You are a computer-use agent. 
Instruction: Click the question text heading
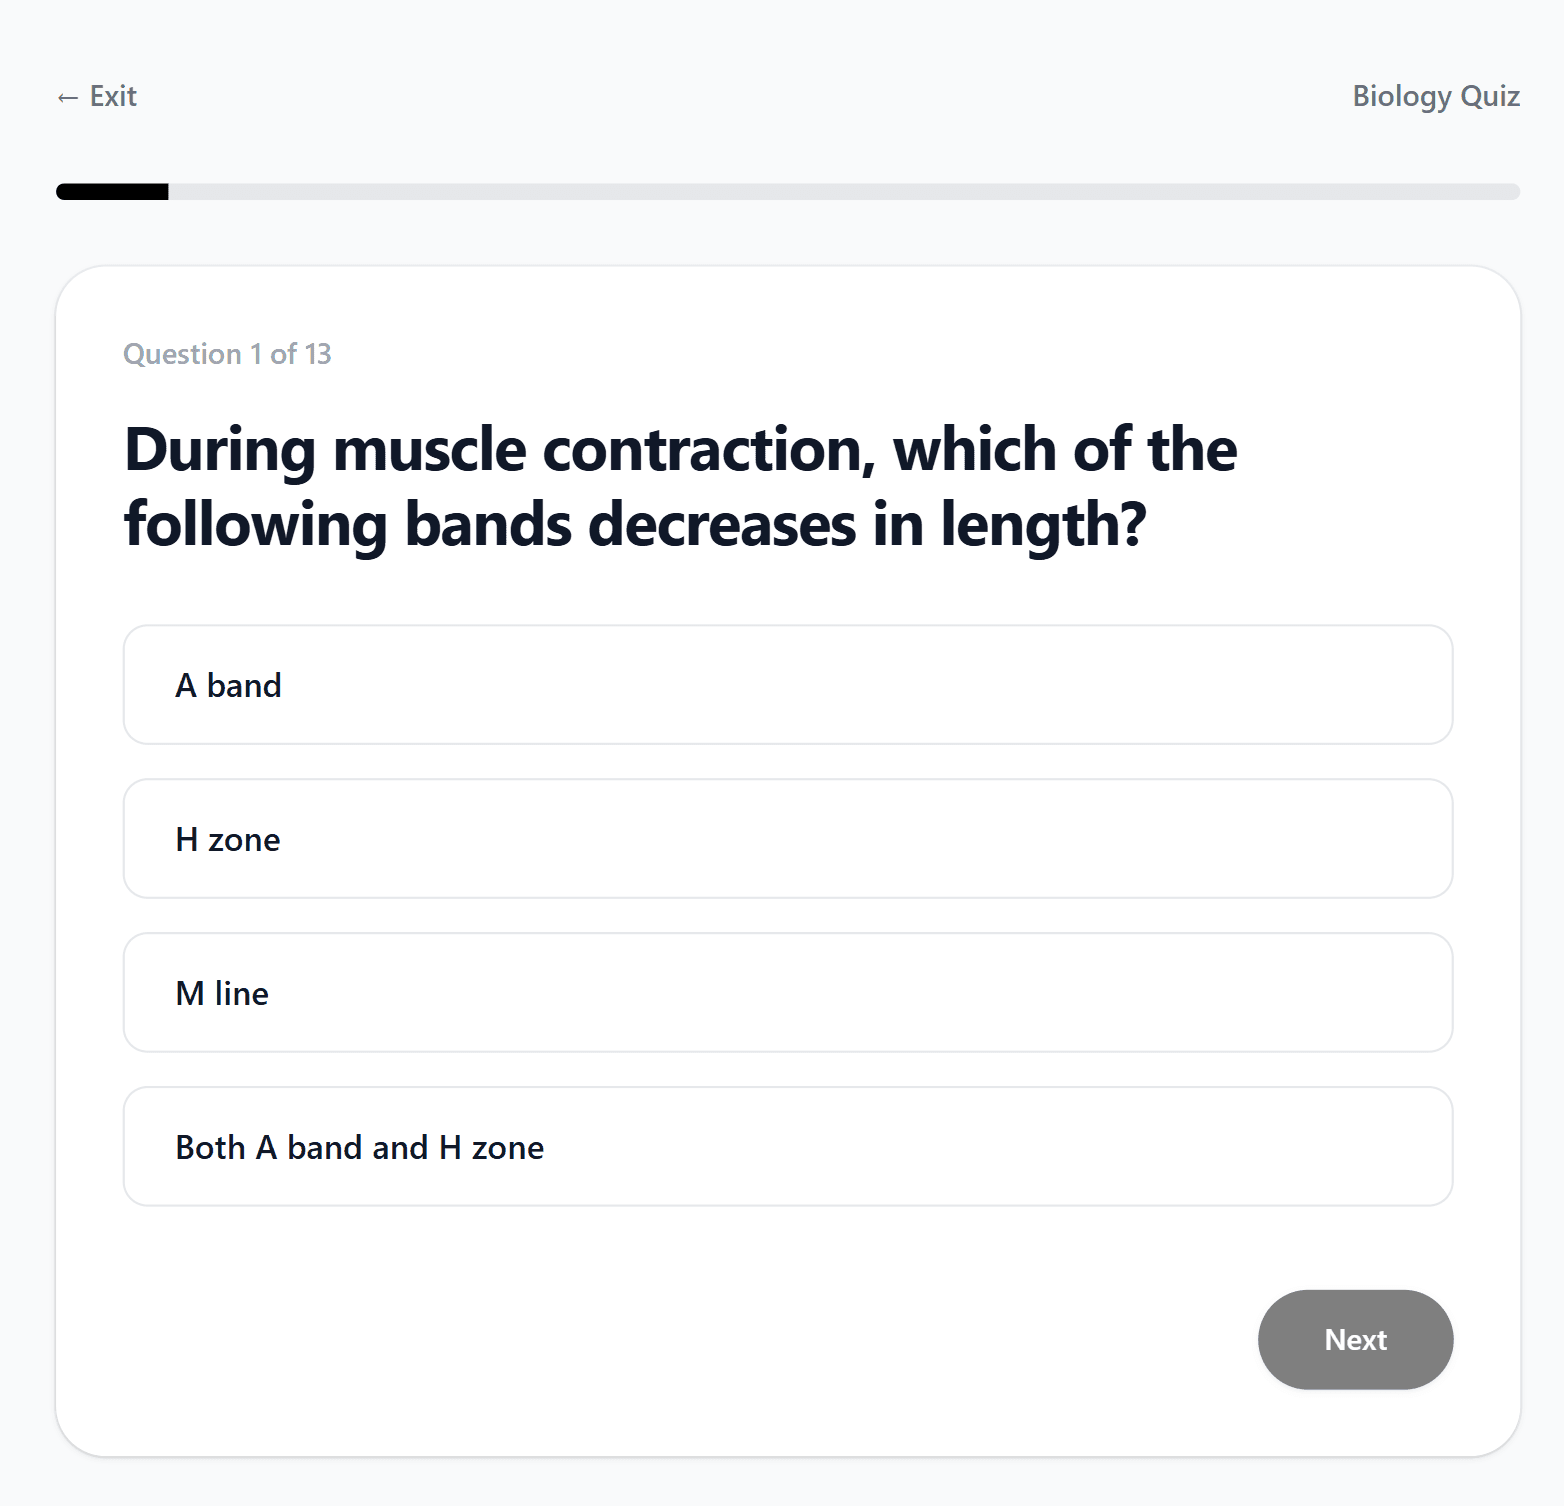click(680, 487)
